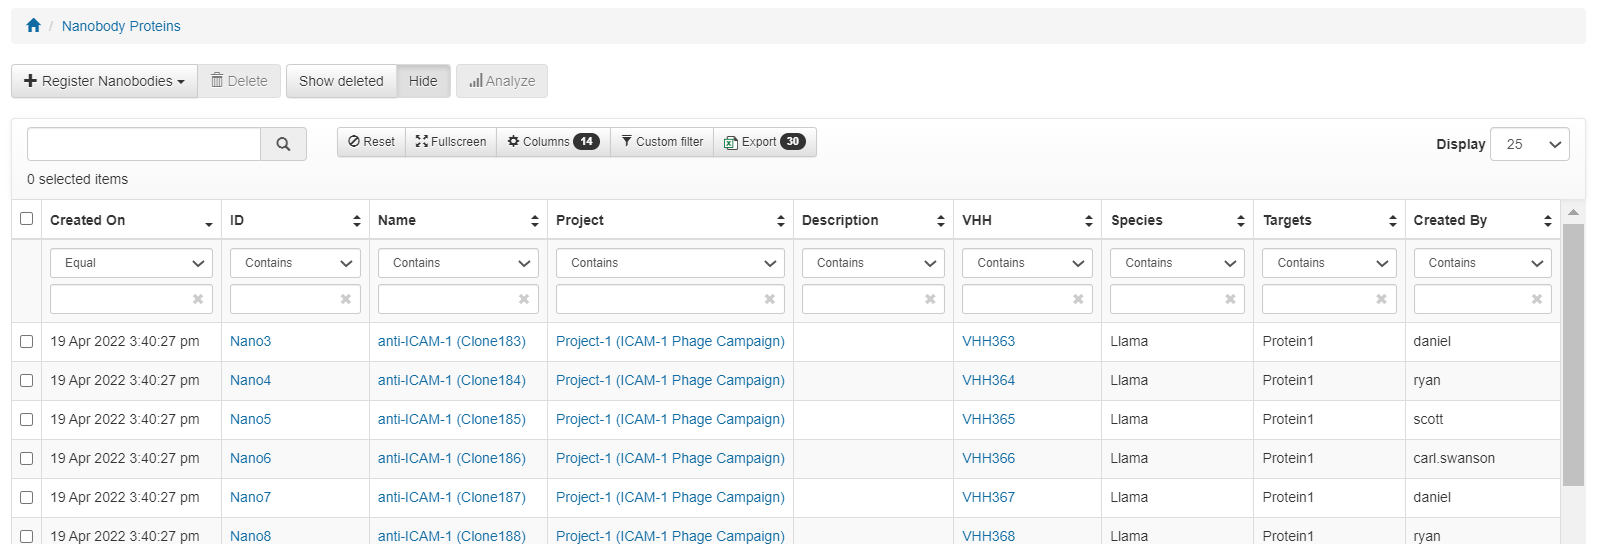Viewport: 1600px width, 544px height.
Task: Open the VHH366 link
Action: tap(988, 458)
